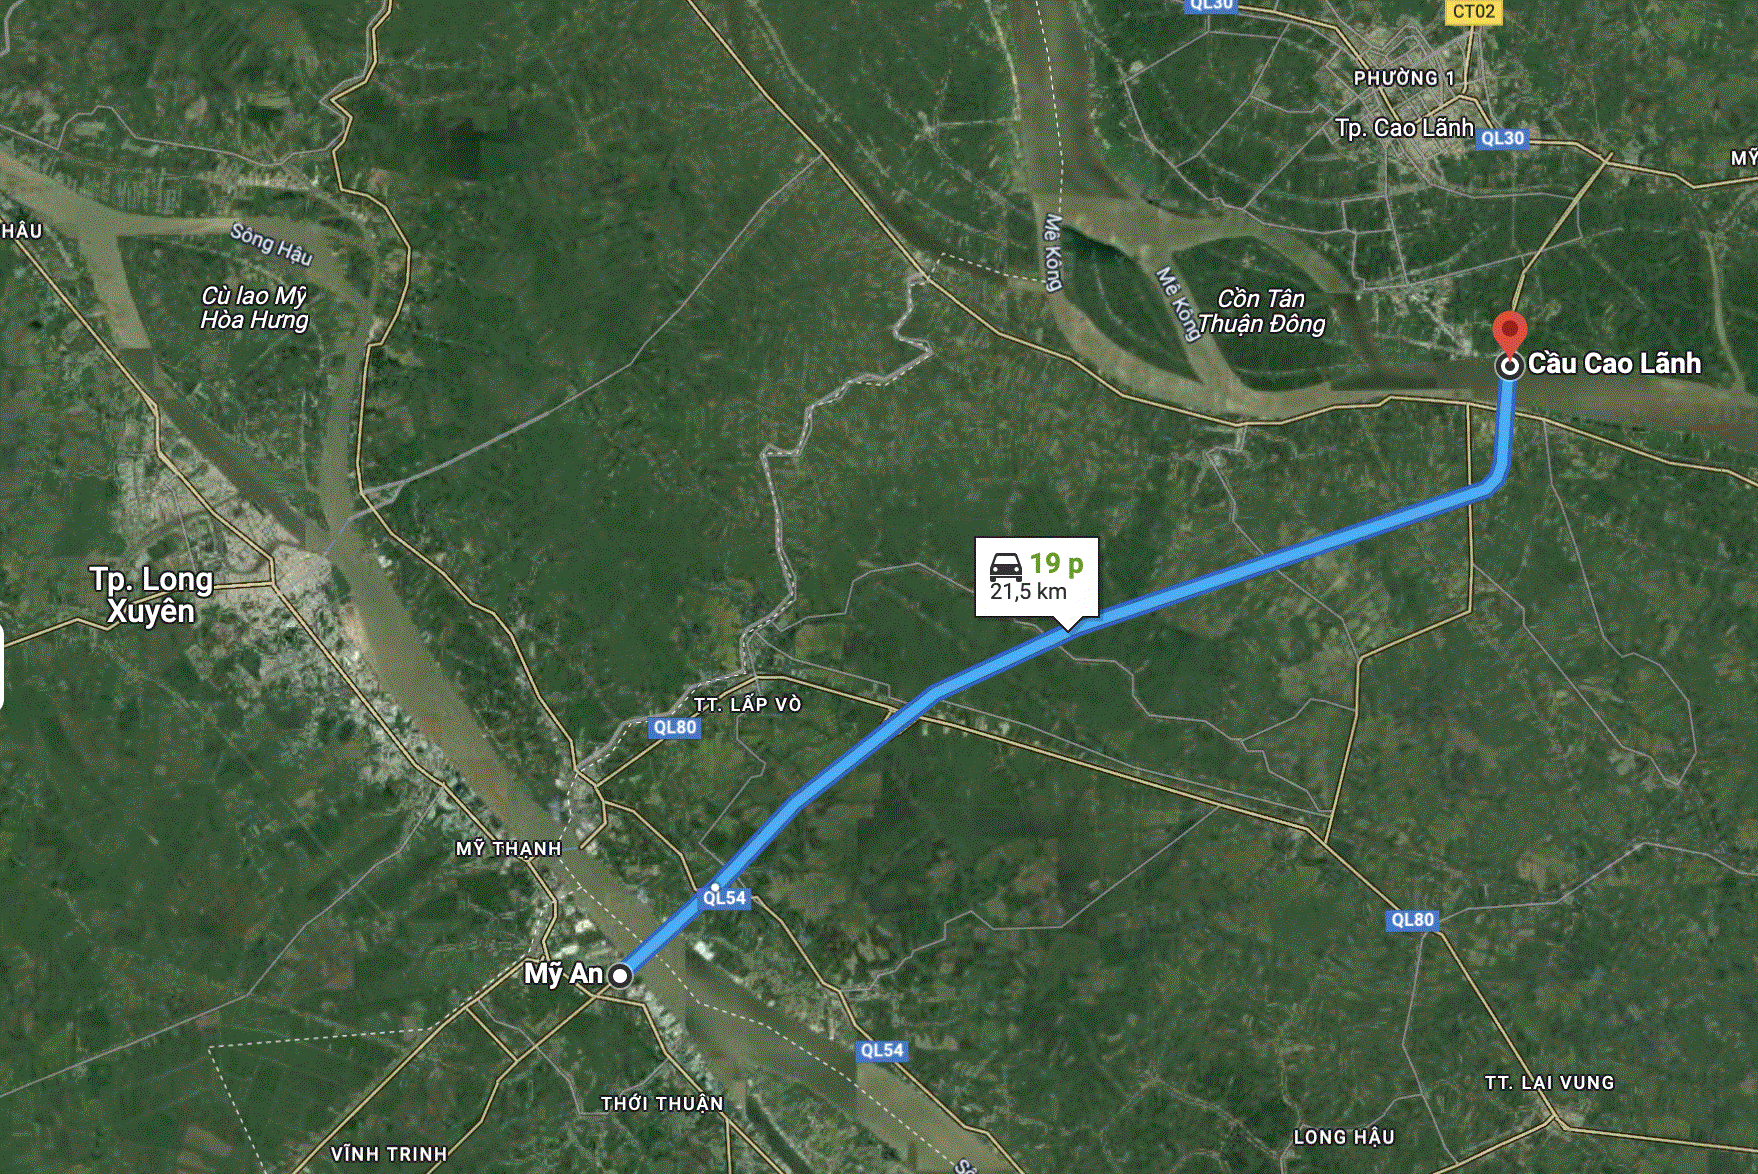Click the Mỹ Thạnh area label

[x=509, y=848]
